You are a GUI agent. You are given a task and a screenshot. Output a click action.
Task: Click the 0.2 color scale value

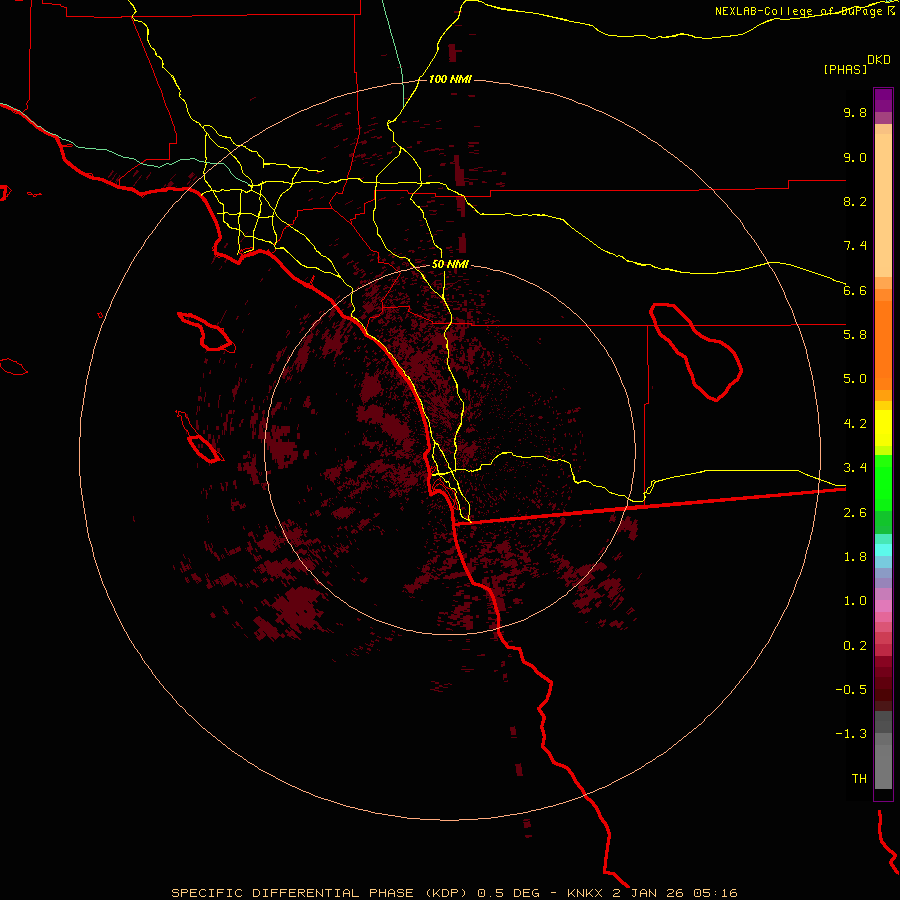[x=855, y=646]
